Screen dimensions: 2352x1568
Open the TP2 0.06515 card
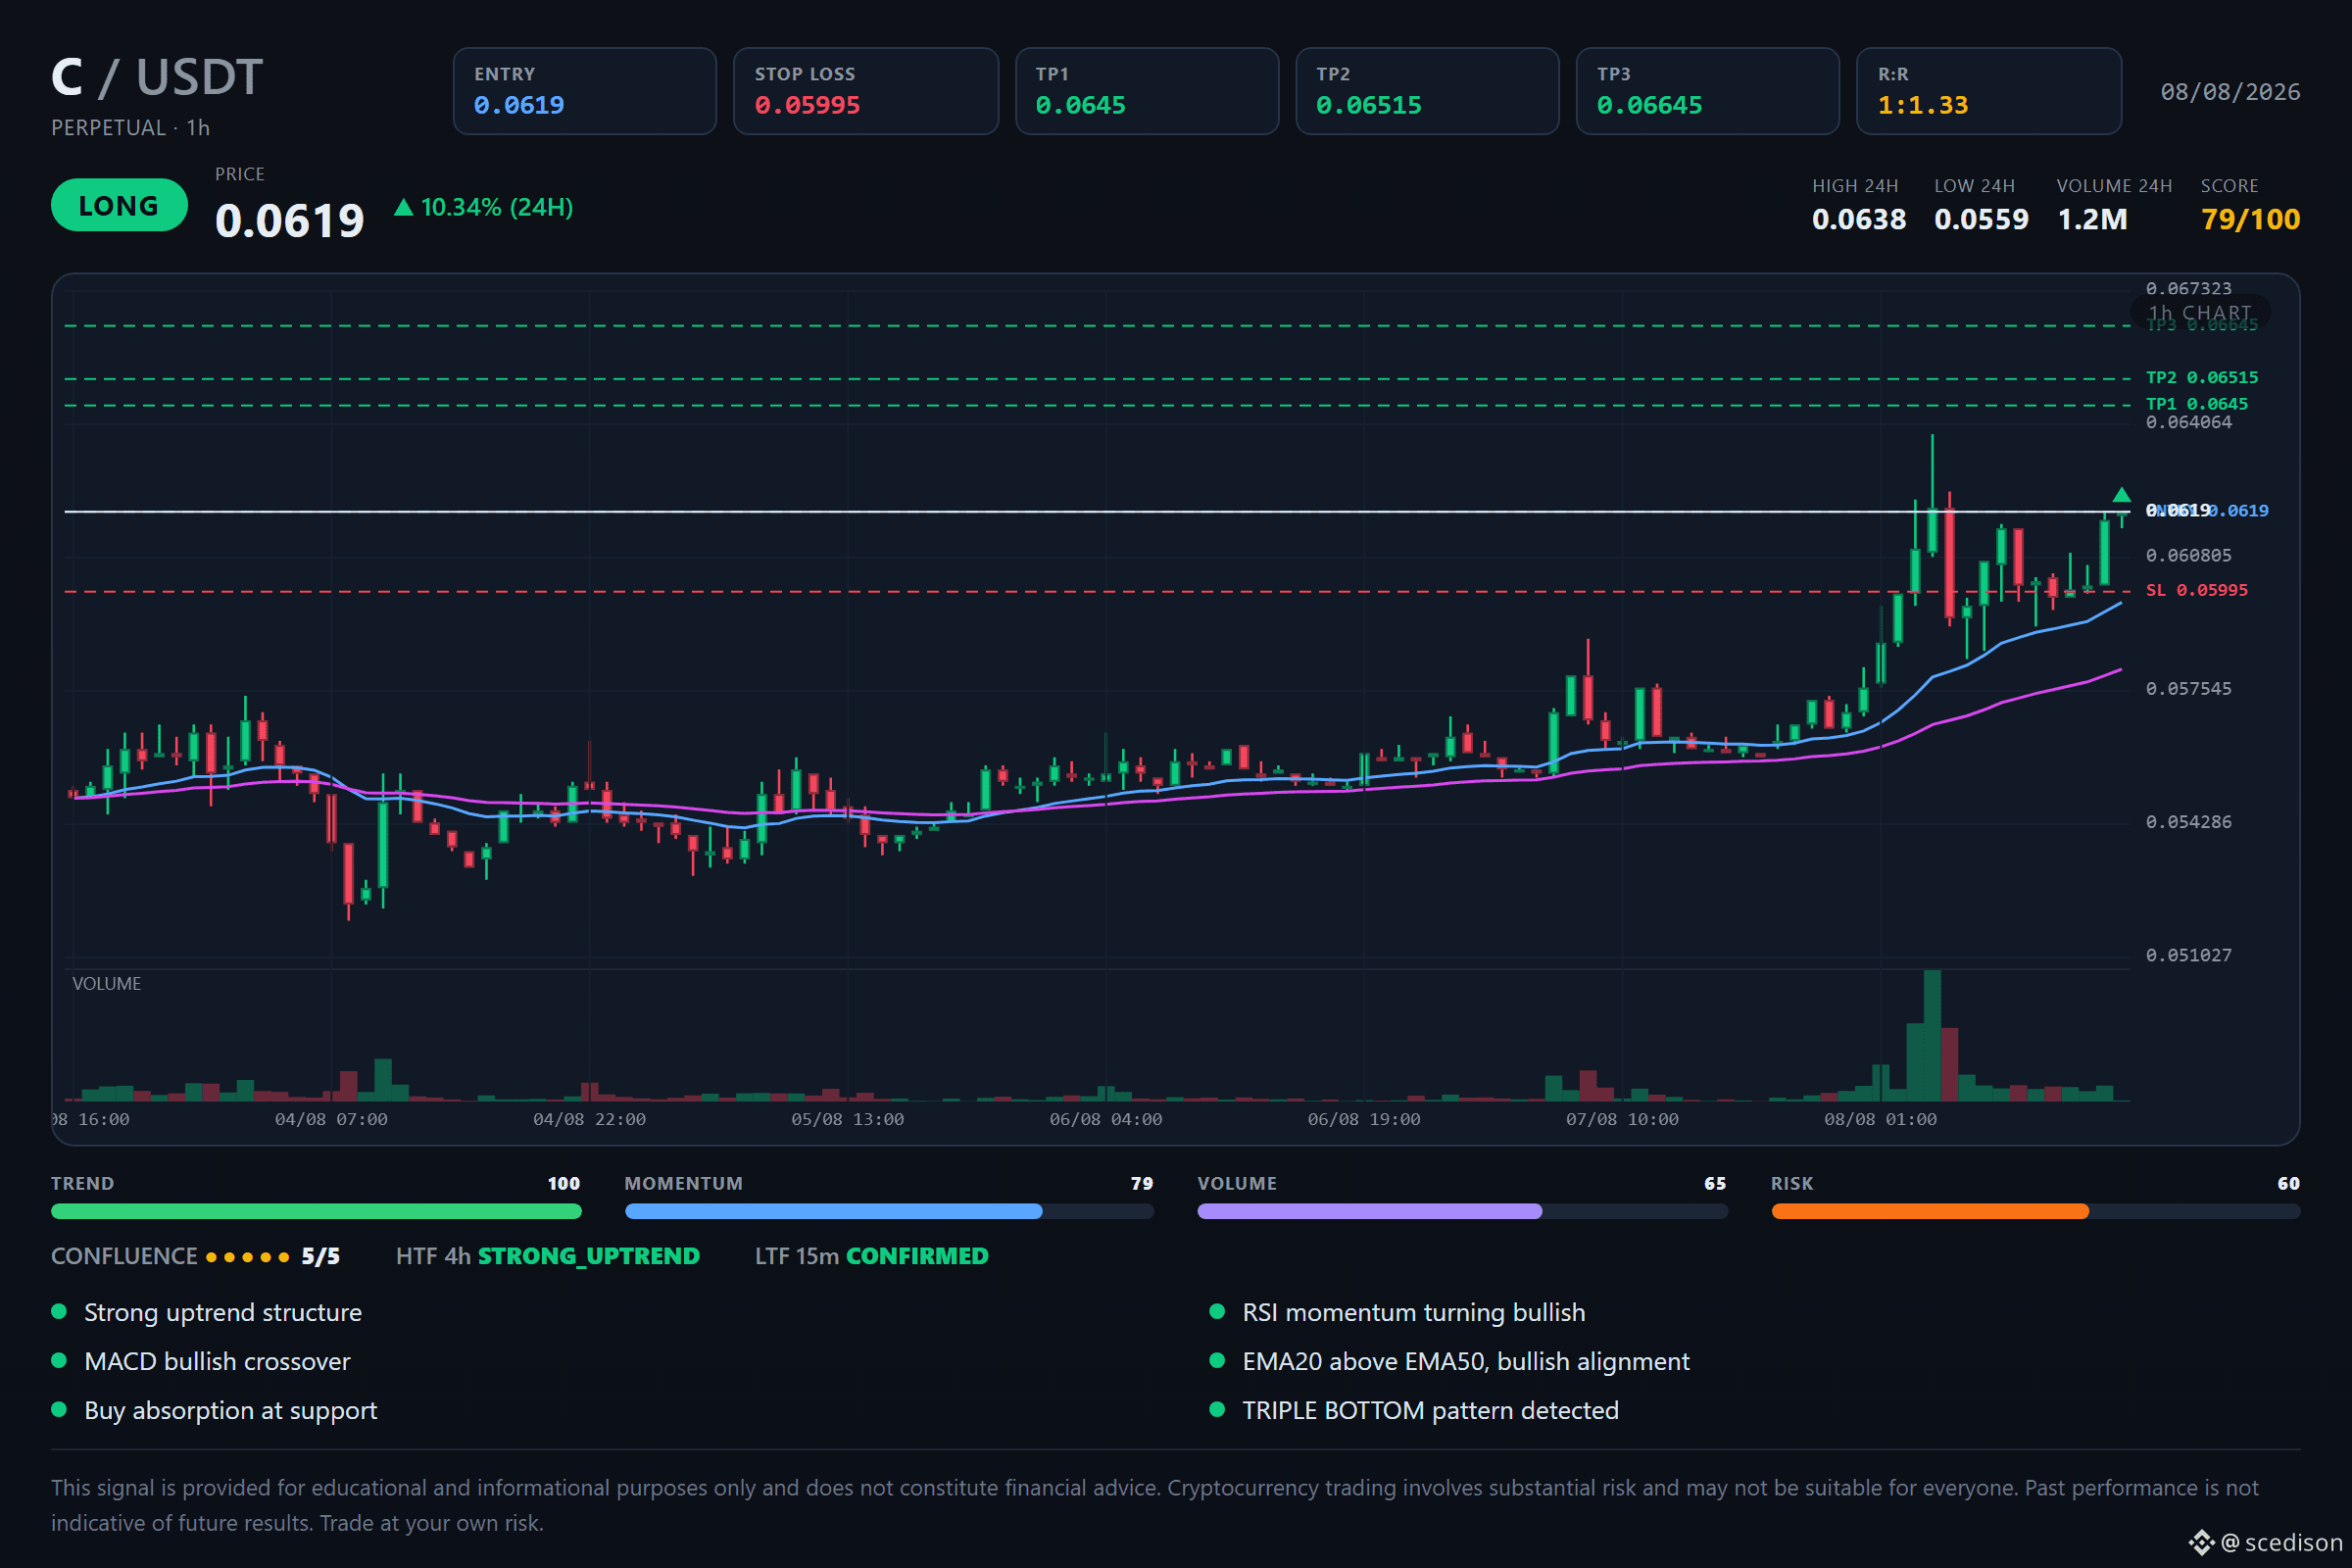pyautogui.click(x=1427, y=91)
